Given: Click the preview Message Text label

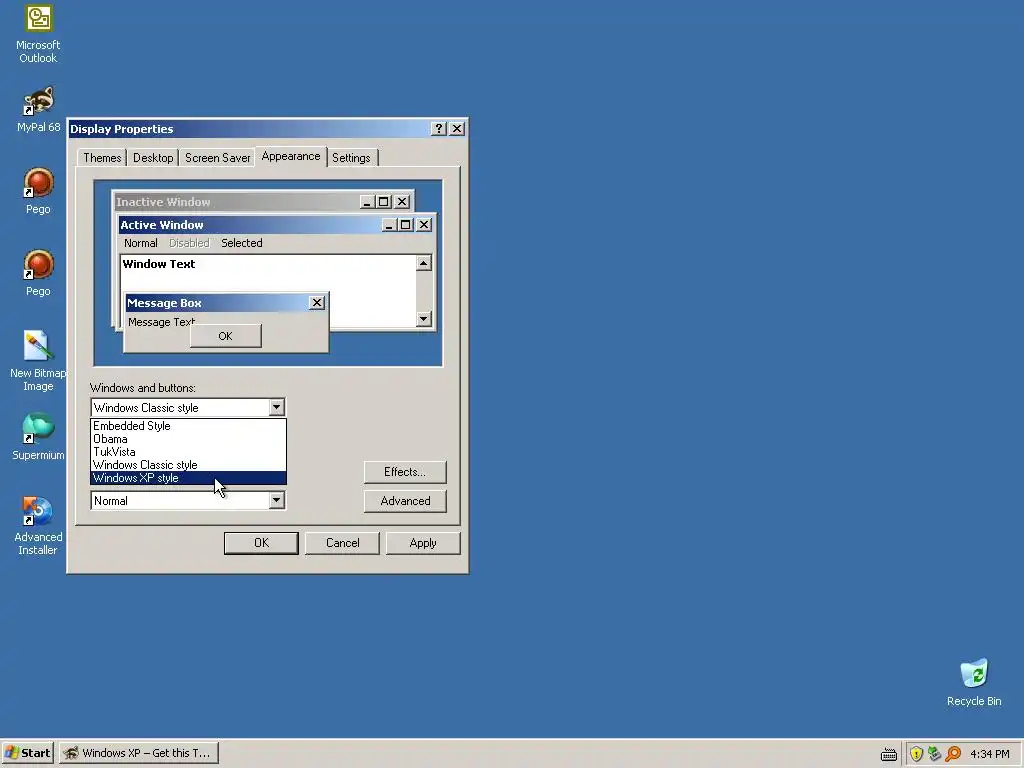Looking at the screenshot, I should [x=161, y=322].
